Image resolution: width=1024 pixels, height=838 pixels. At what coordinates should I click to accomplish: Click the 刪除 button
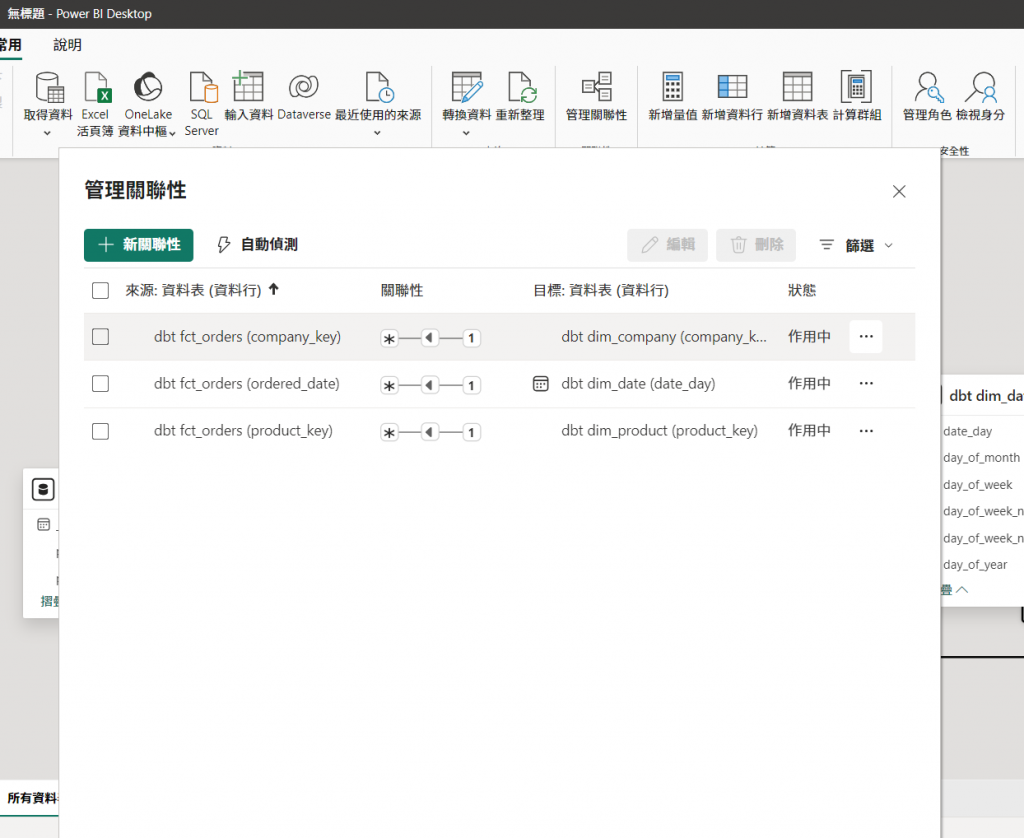(x=756, y=245)
